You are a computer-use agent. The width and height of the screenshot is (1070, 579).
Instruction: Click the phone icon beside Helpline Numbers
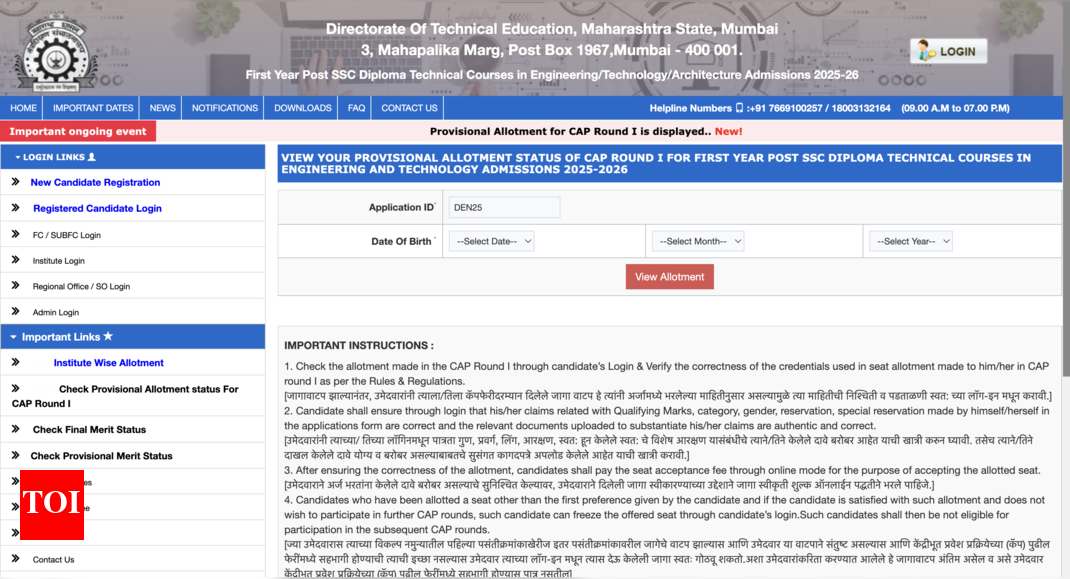pyautogui.click(x=739, y=108)
